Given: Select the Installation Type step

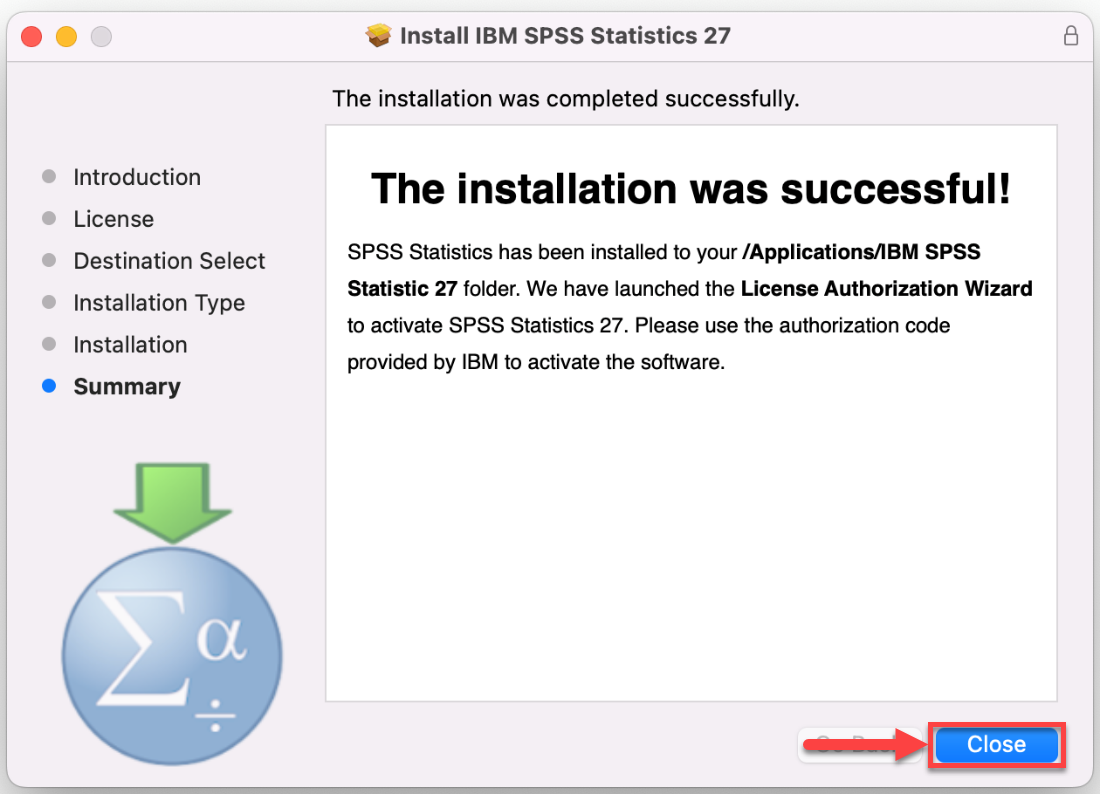Looking at the screenshot, I should (159, 303).
